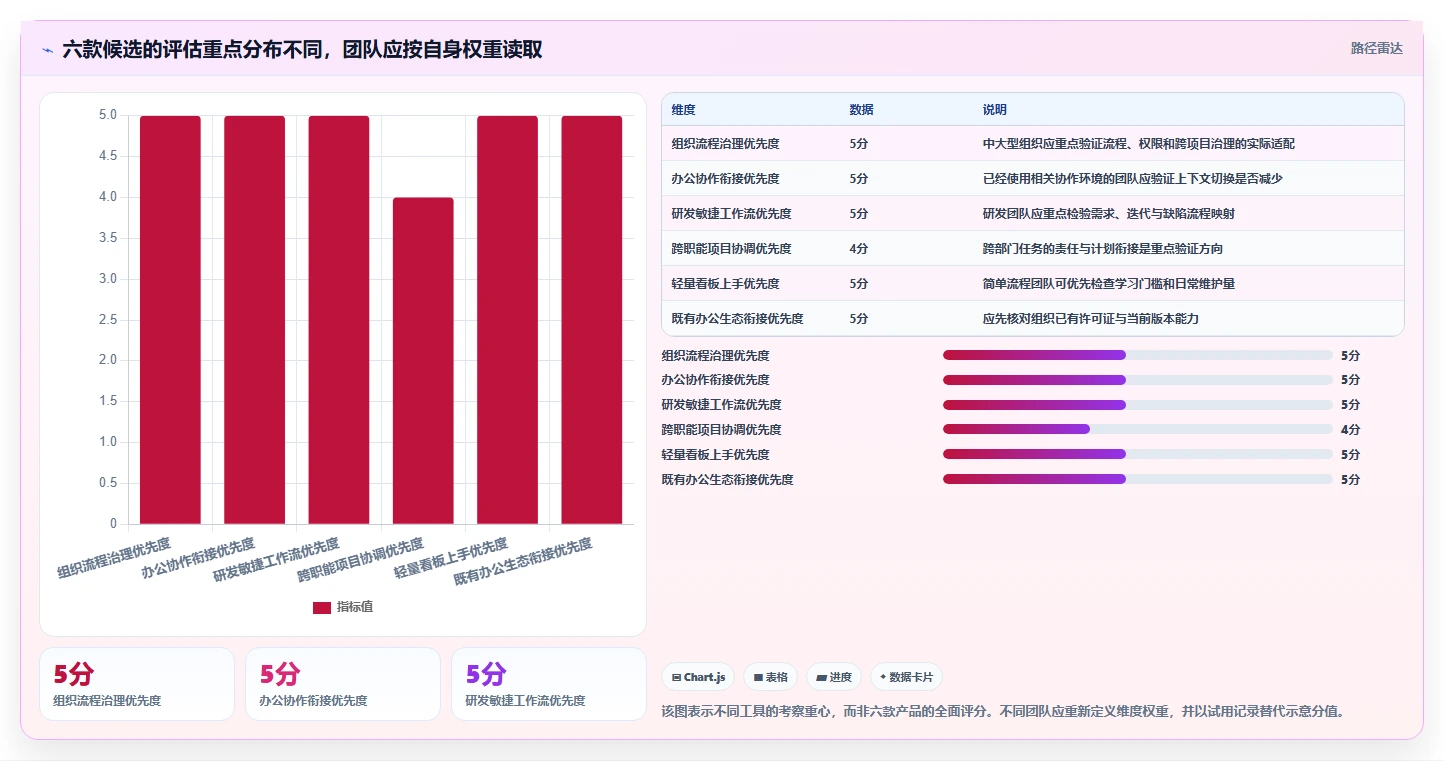Screen dimensions: 1444x761
Task: Click the 4分 value beside the progress bar
Action: point(1351,430)
